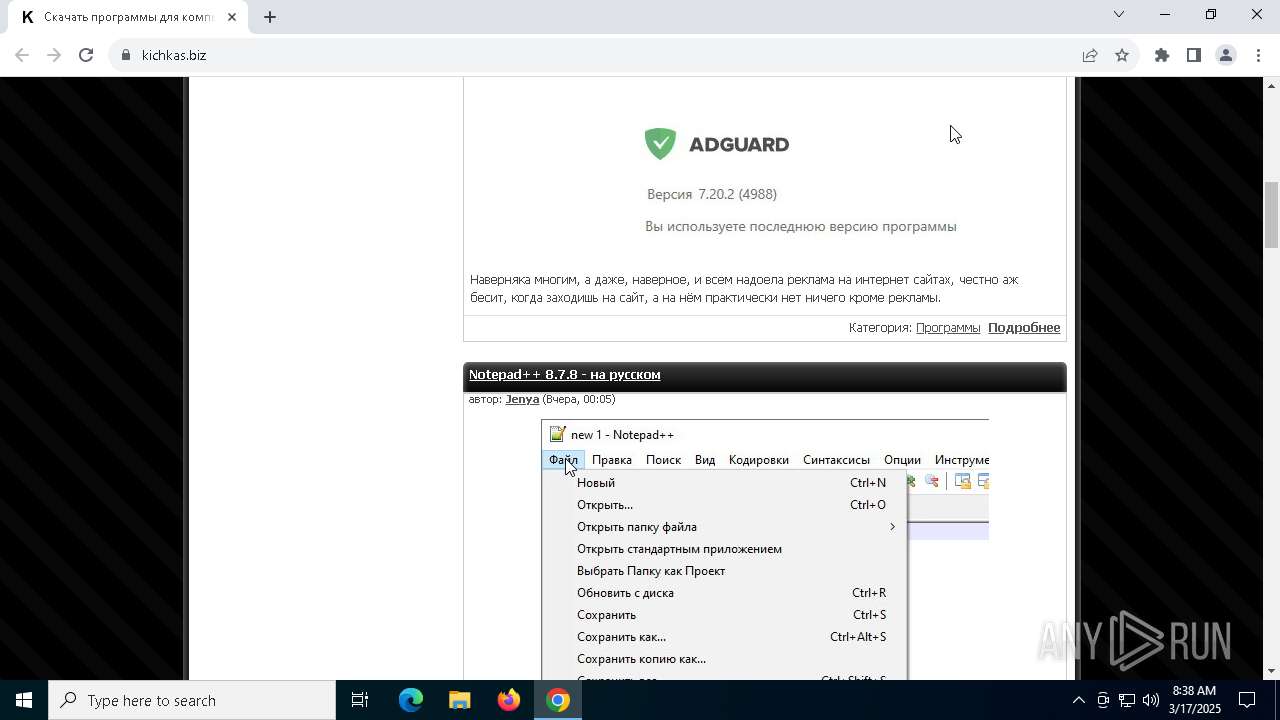Share this page icon in address bar
The width and height of the screenshot is (1280, 720).
coord(1090,55)
